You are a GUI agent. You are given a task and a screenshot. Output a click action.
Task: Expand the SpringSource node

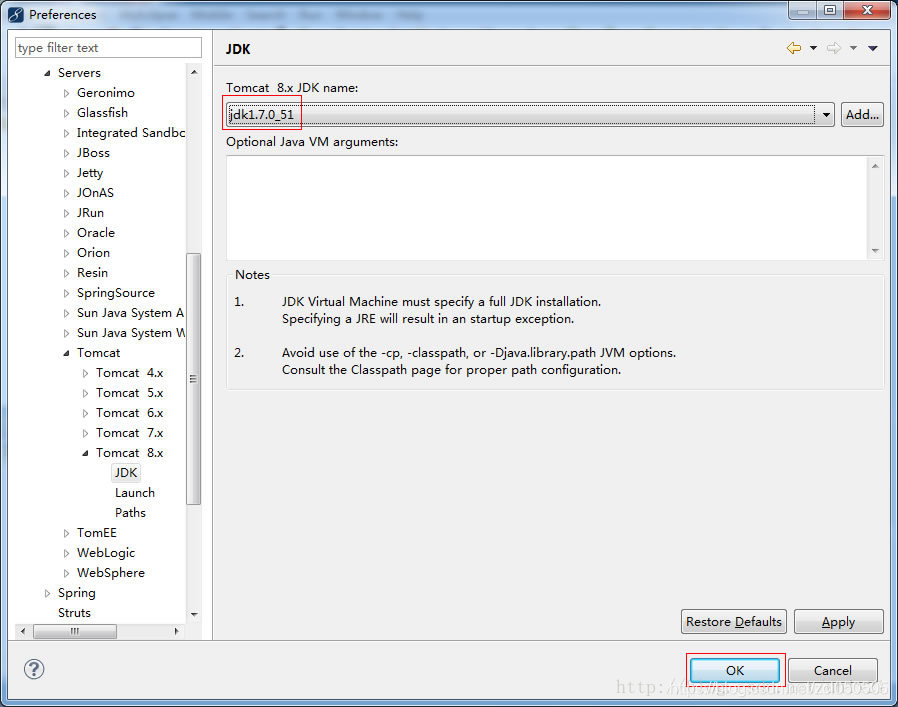(66, 293)
